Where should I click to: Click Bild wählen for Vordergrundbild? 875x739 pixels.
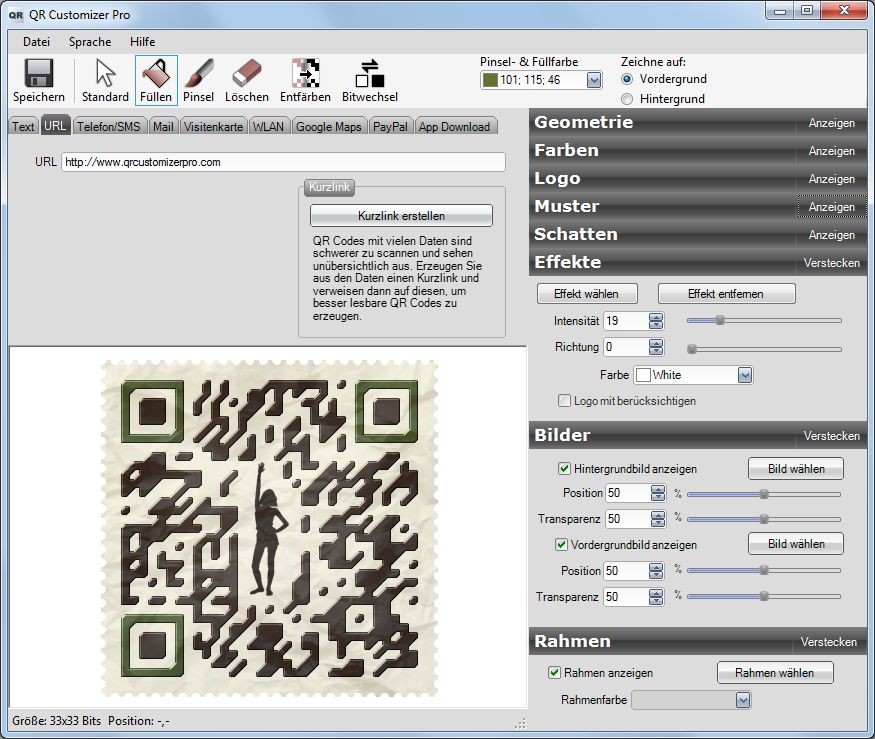[x=796, y=544]
